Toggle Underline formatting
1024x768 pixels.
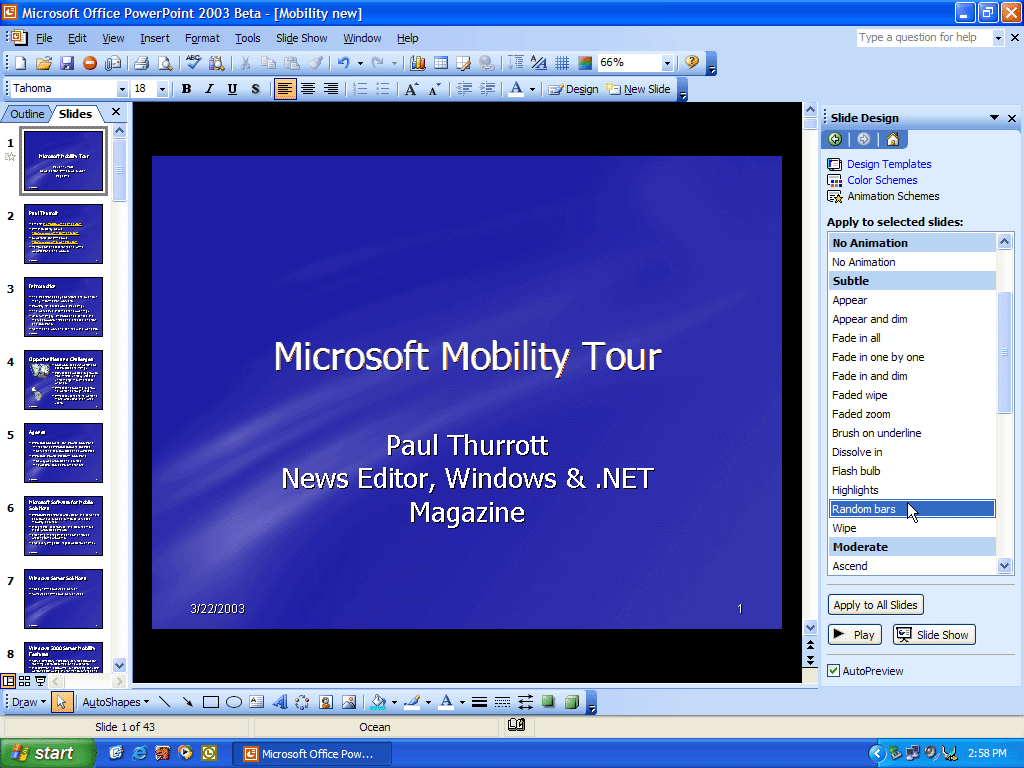pos(232,89)
